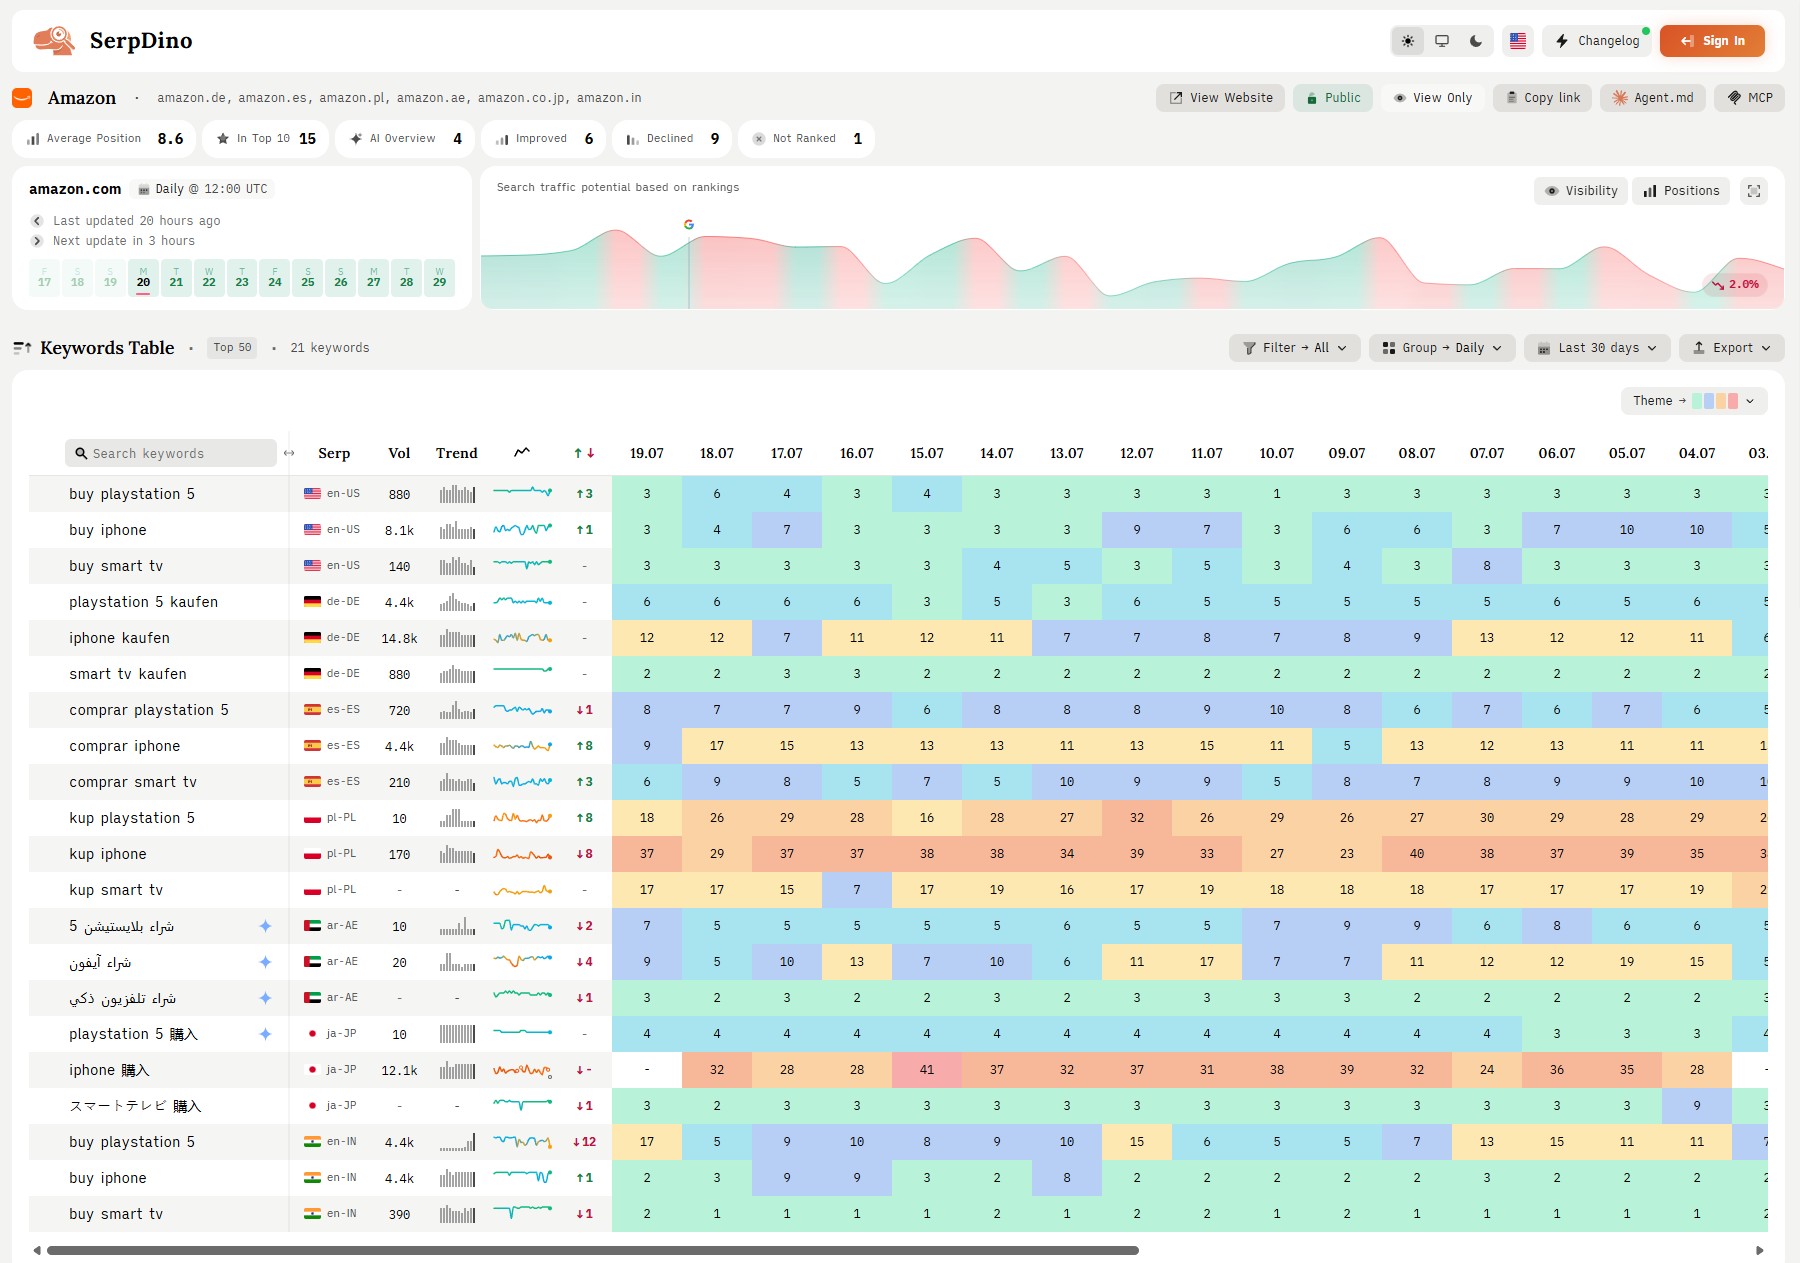Screen dimensions: 1800x1263
Task: Click US flag in buy iphone row
Action: click(313, 530)
